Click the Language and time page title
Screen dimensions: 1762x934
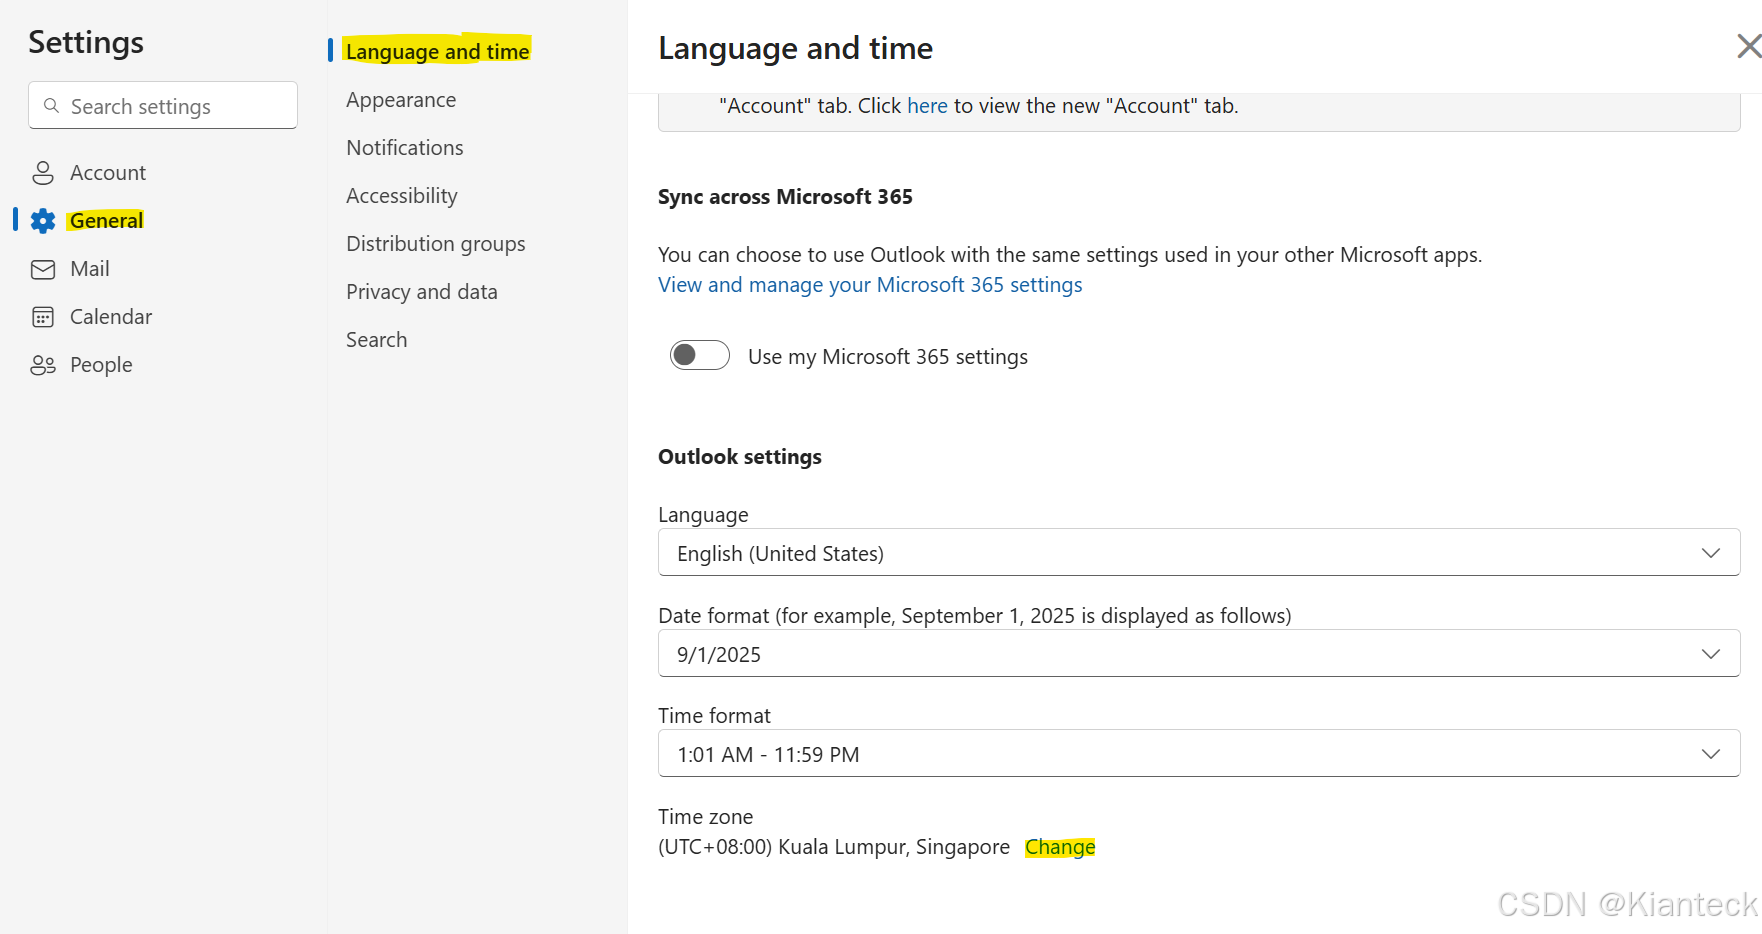click(796, 48)
